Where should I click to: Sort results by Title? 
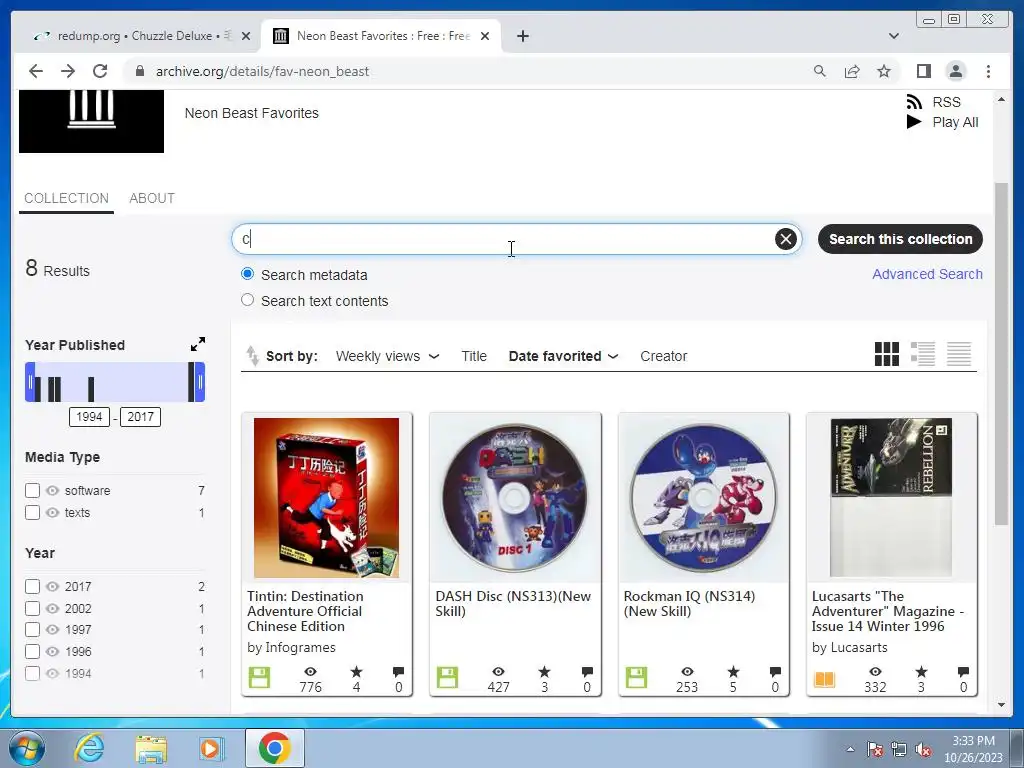[473, 356]
